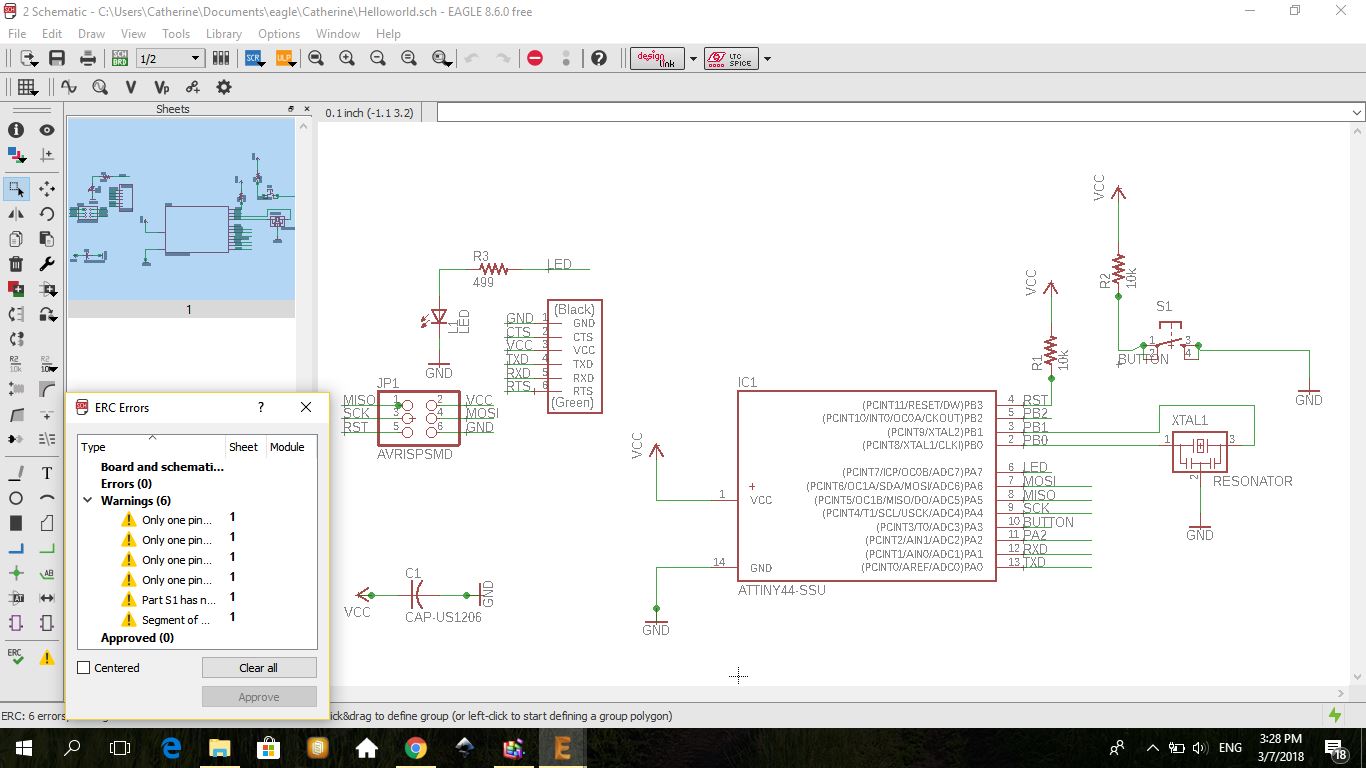Collapse the Warnings (6) tree node
This screenshot has width=1366, height=768.
click(x=88, y=501)
